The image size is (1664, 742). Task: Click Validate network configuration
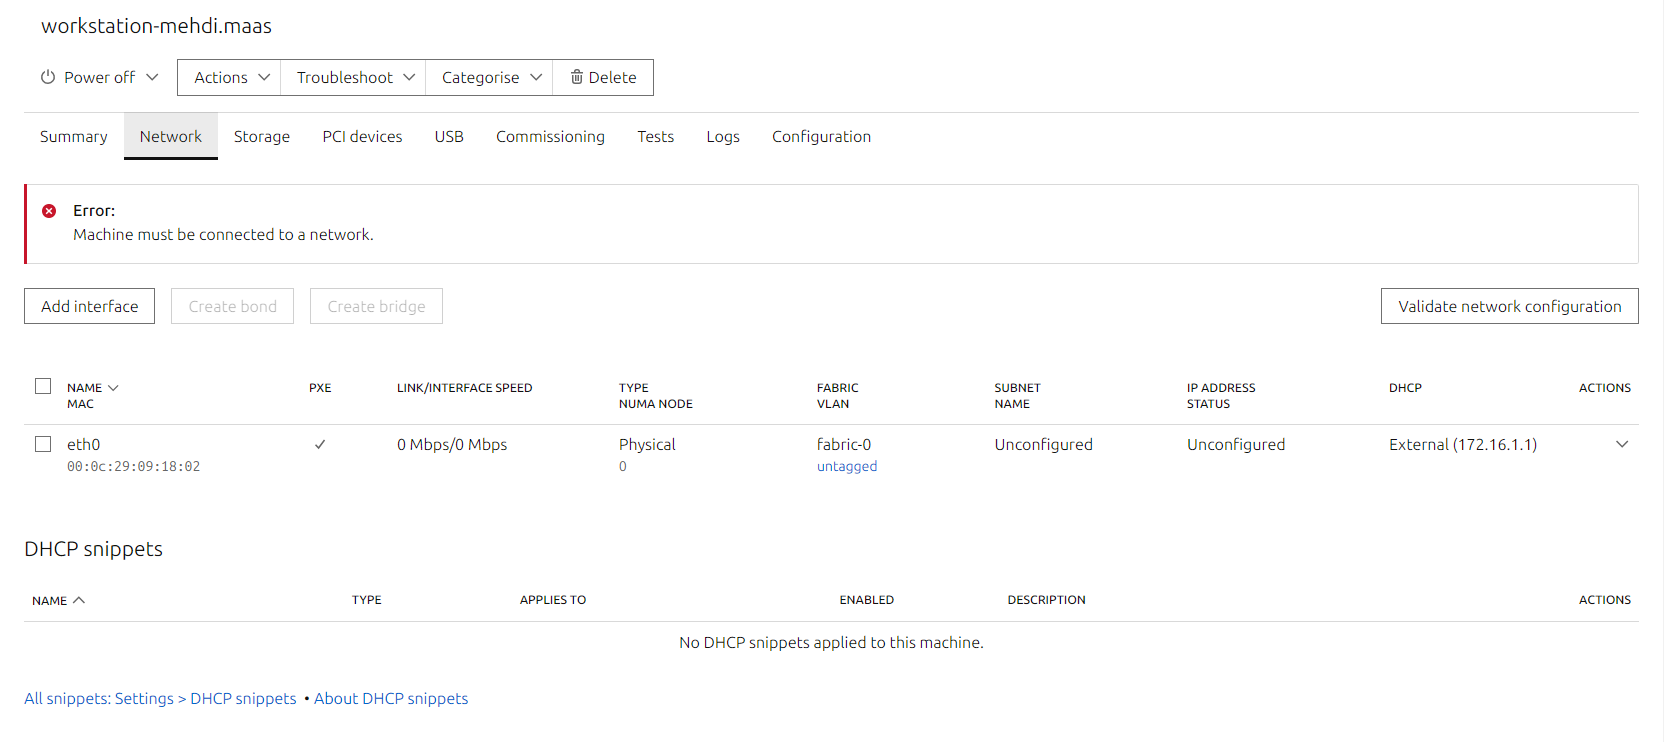point(1510,306)
